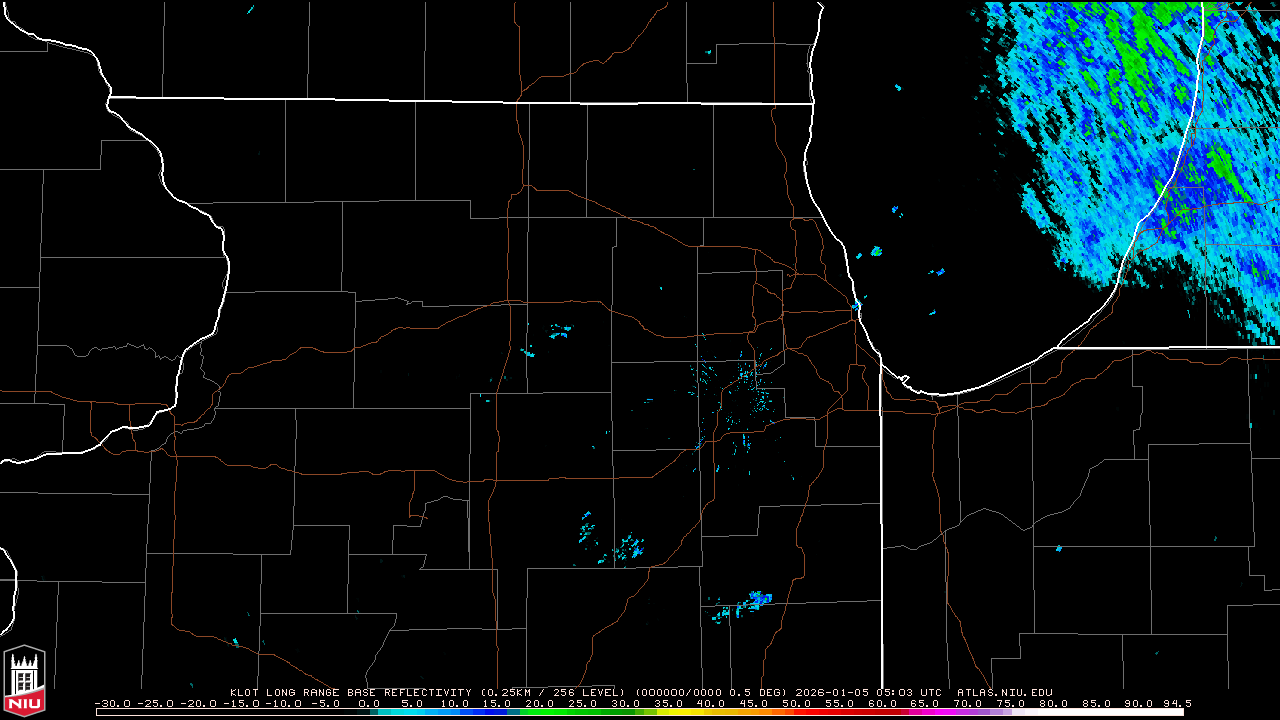Click the KLOT Long Range Base Reflectivity title
The height and width of the screenshot is (720, 1280).
click(x=352, y=692)
